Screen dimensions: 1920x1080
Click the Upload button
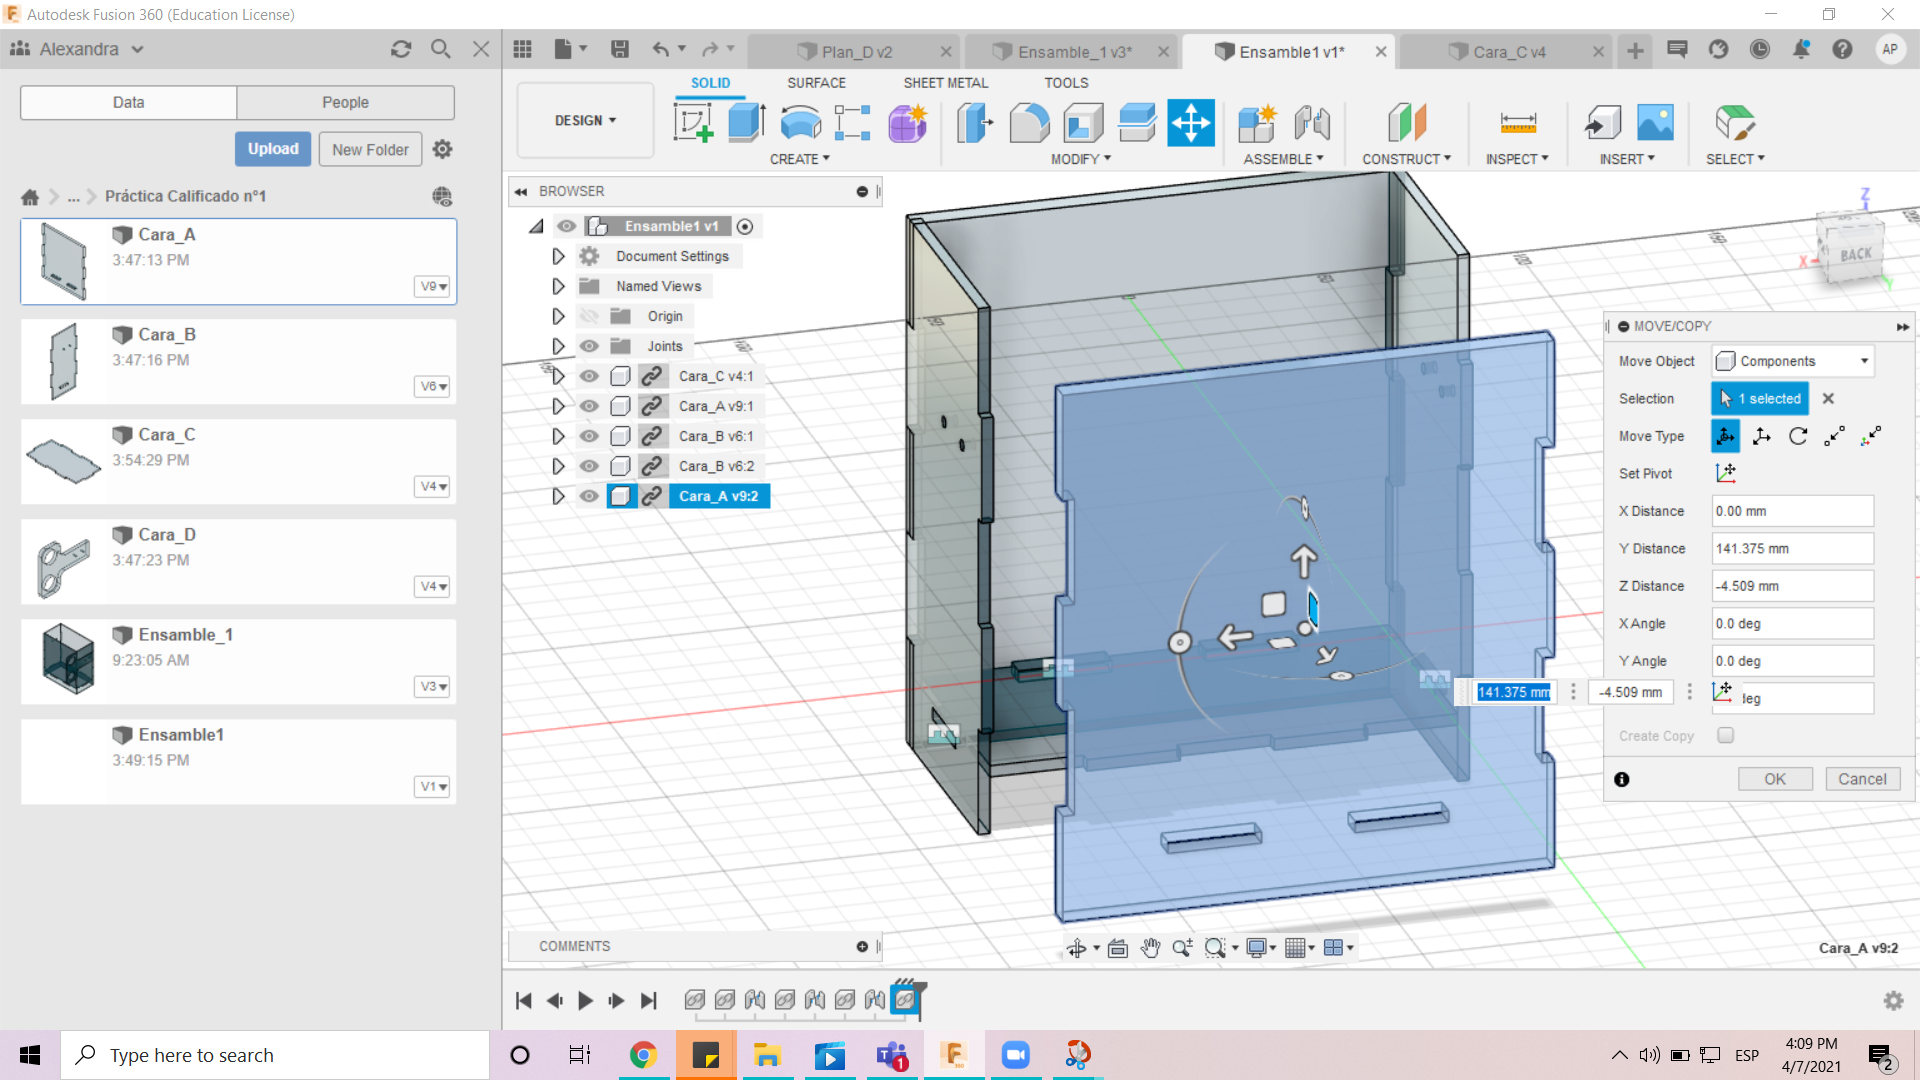273,149
